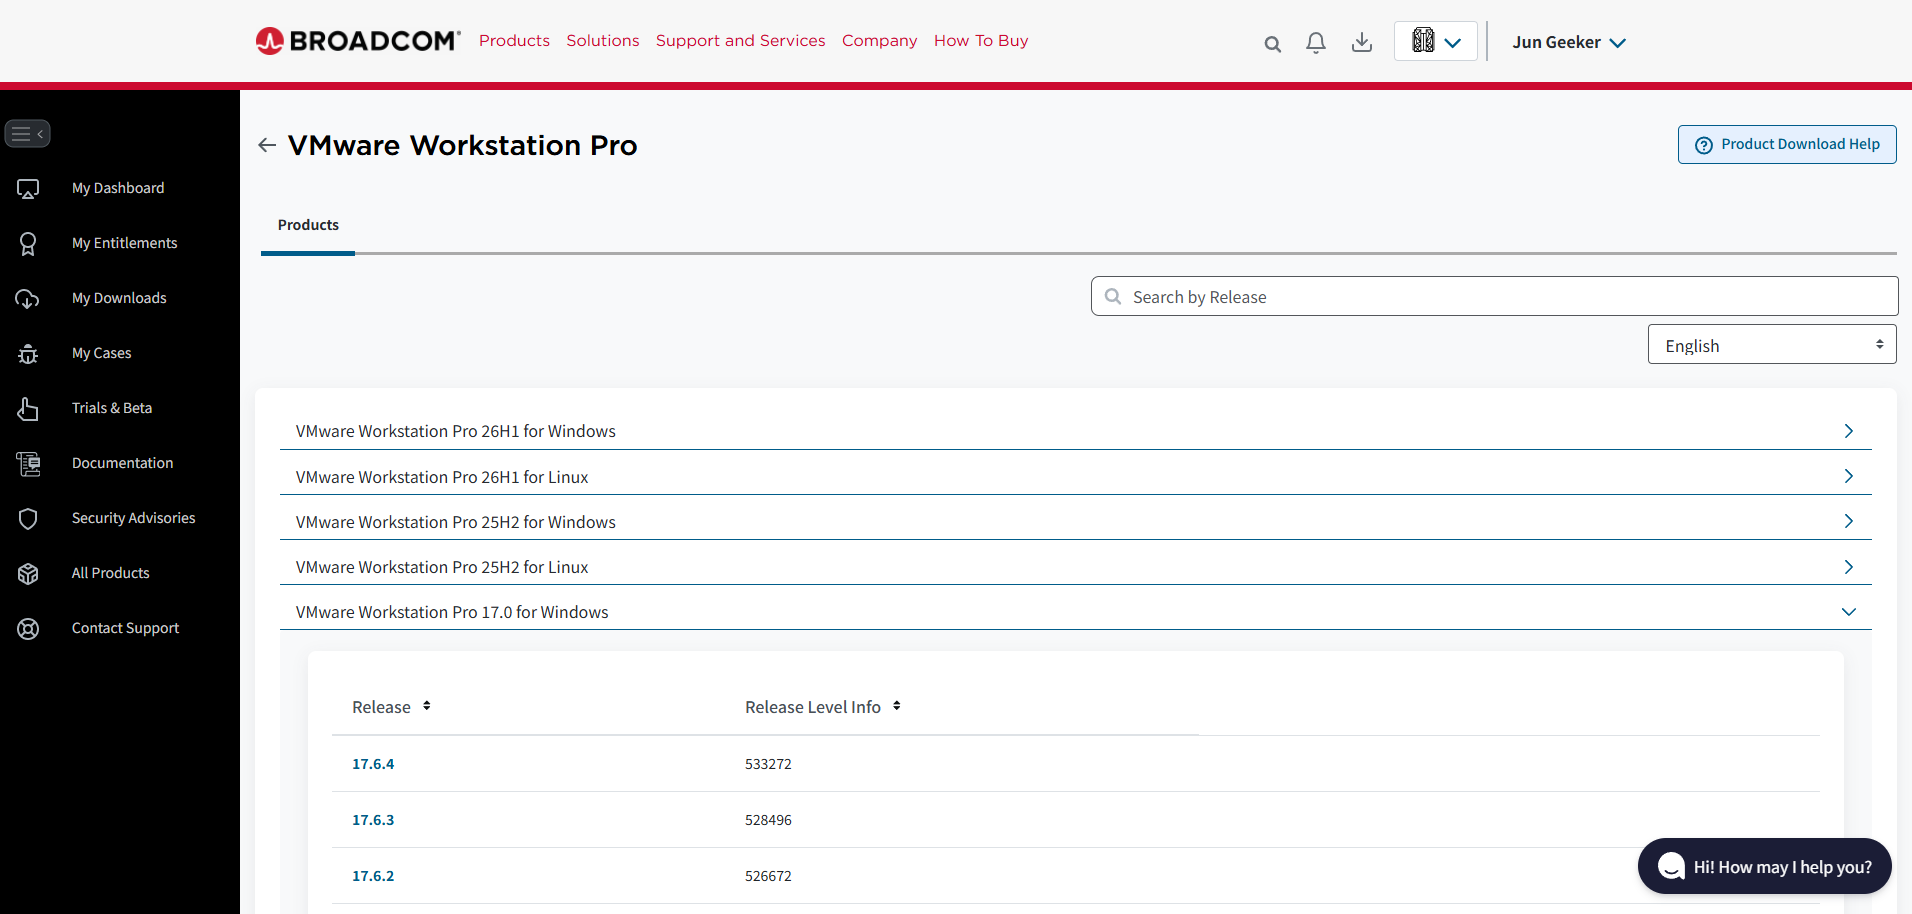Open Support and Services menu
1912x914 pixels.
(741, 41)
